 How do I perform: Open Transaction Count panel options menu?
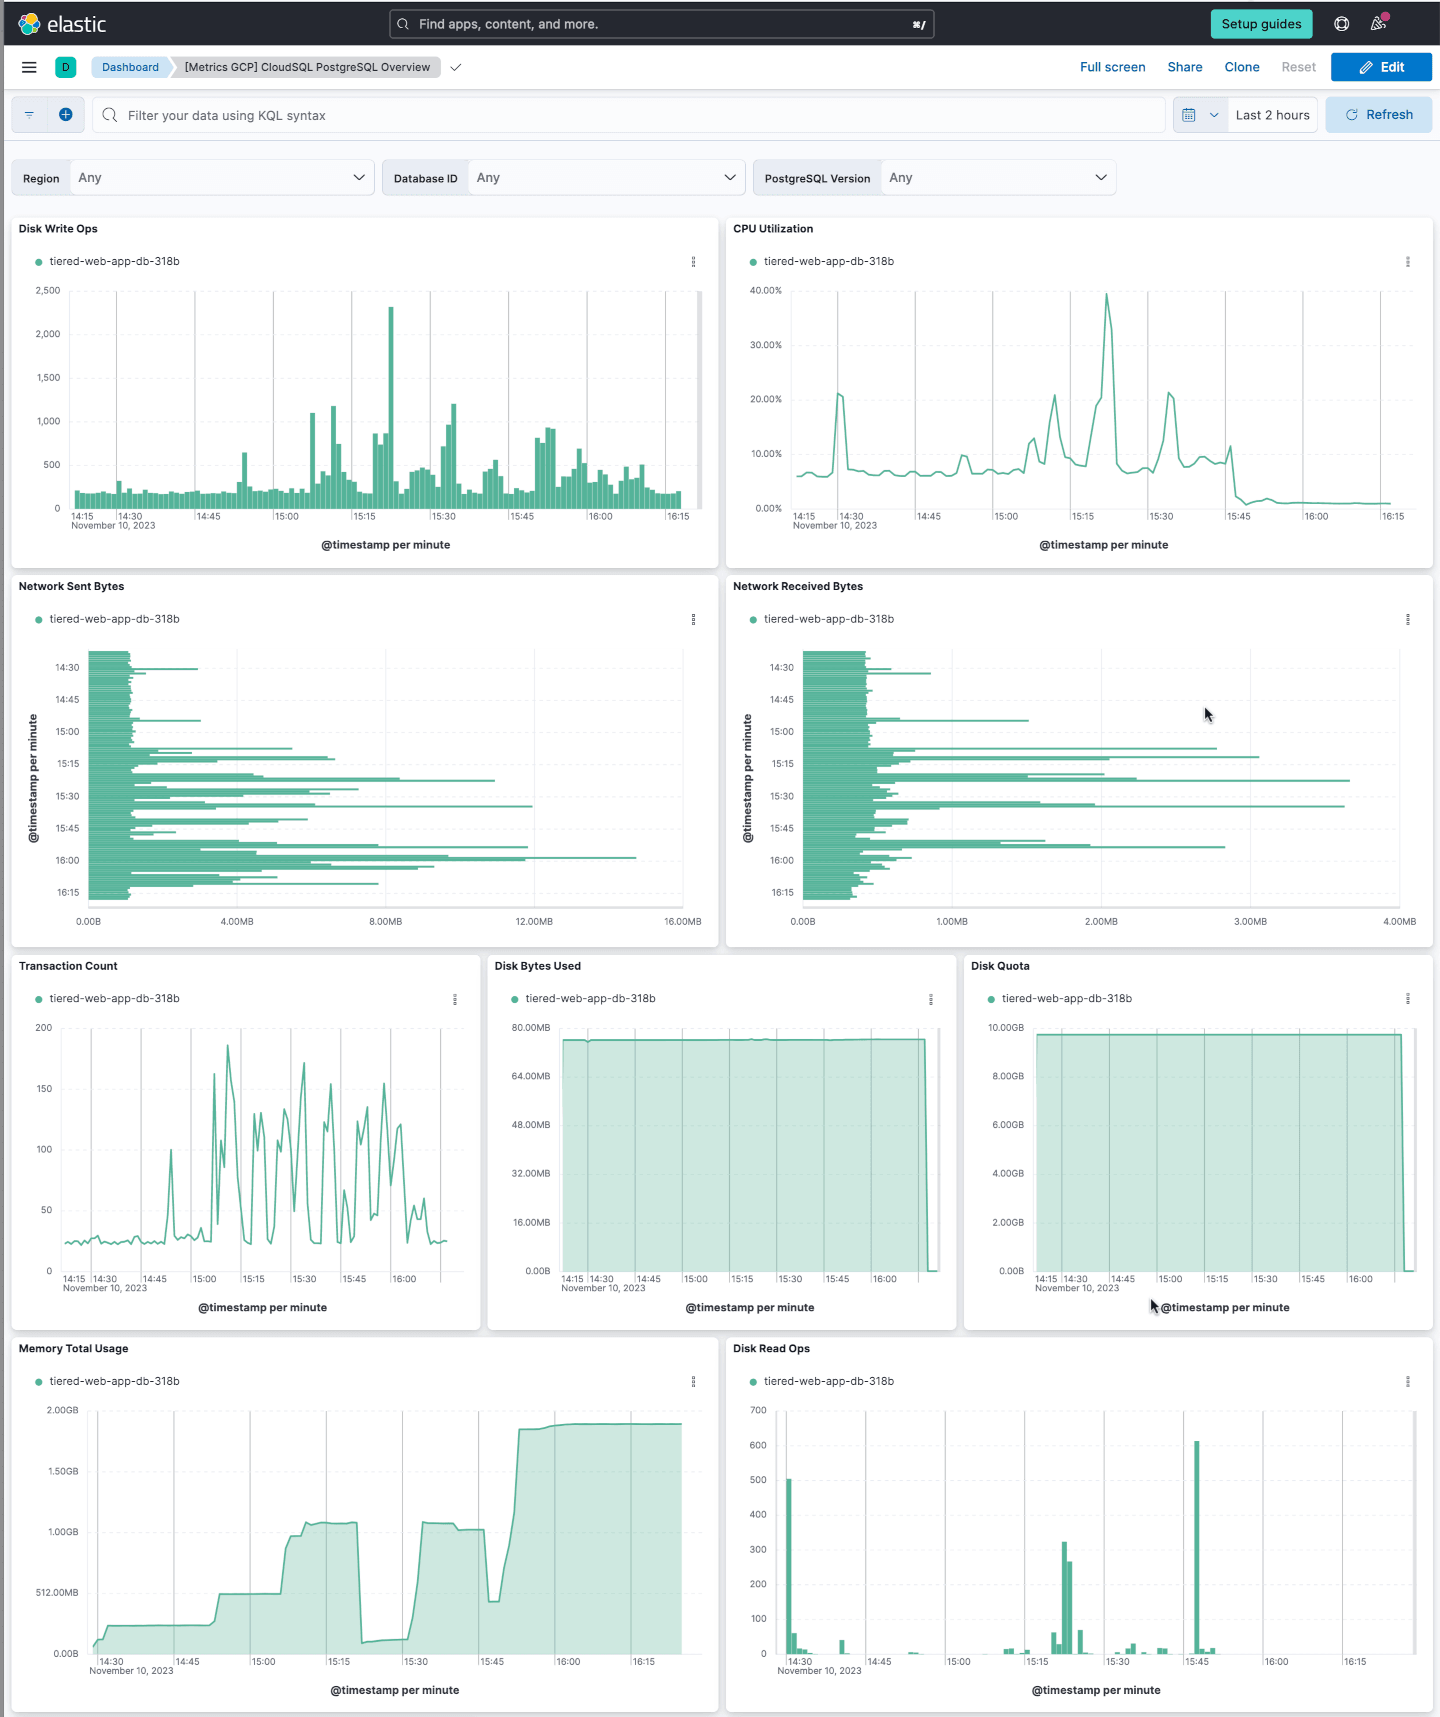pos(455,999)
